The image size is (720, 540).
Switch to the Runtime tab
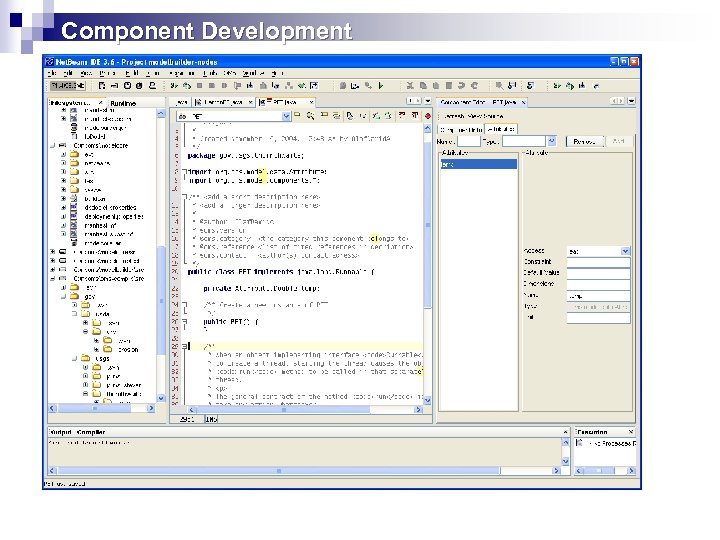click(123, 103)
